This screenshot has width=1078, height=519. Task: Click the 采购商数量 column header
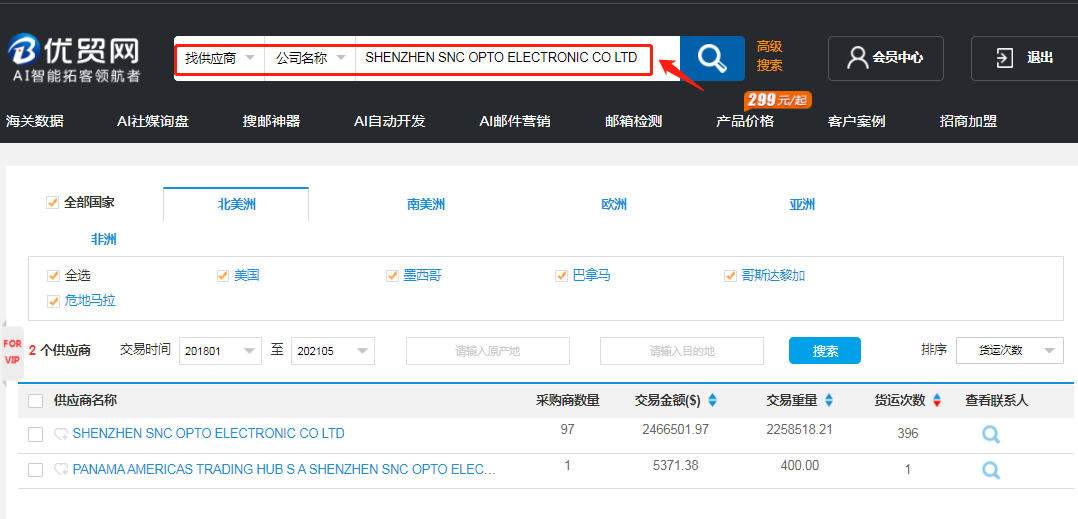[568, 400]
